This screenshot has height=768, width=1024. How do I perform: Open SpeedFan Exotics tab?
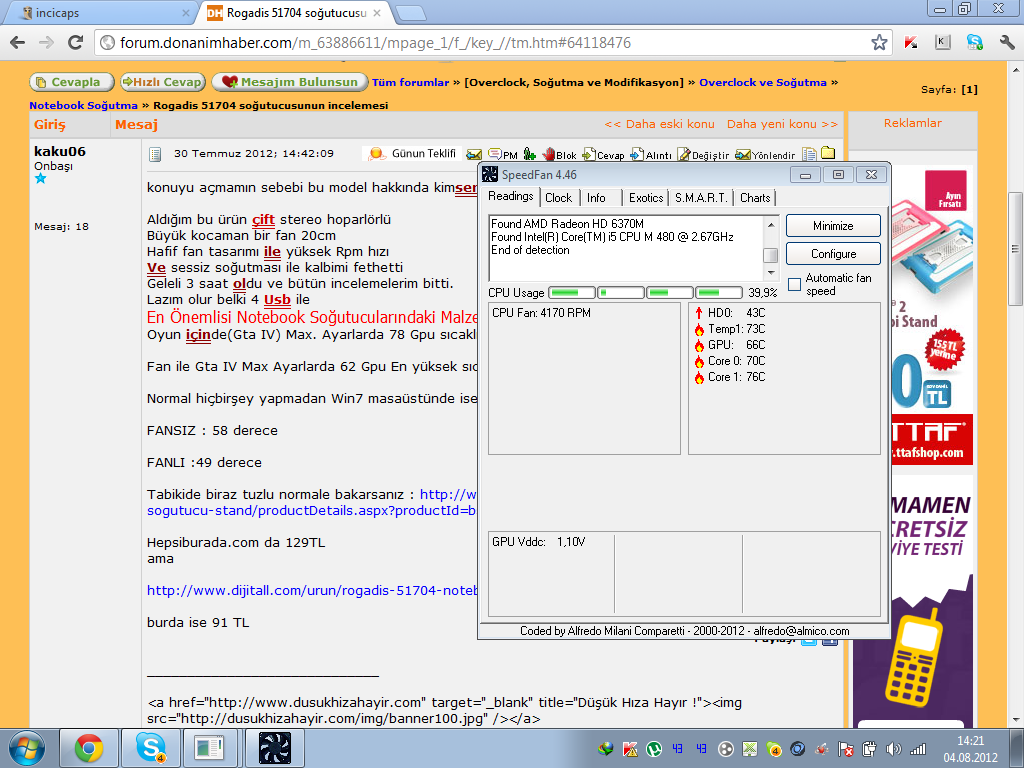click(646, 198)
